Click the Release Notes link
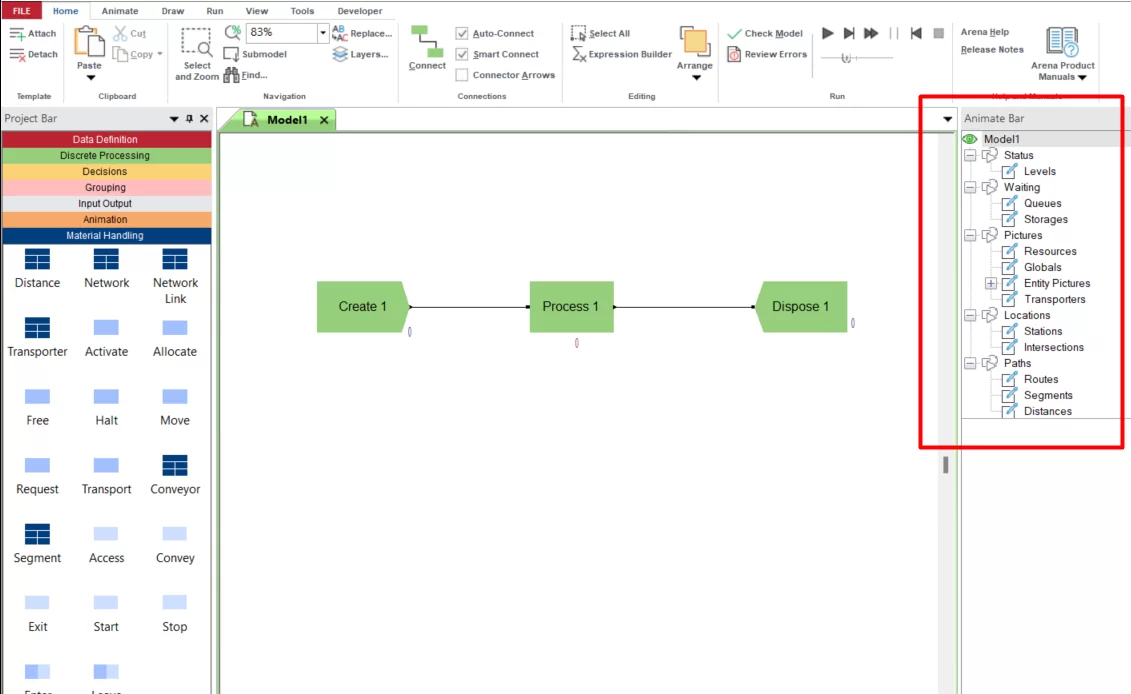The height and width of the screenshot is (694, 1131). click(992, 50)
